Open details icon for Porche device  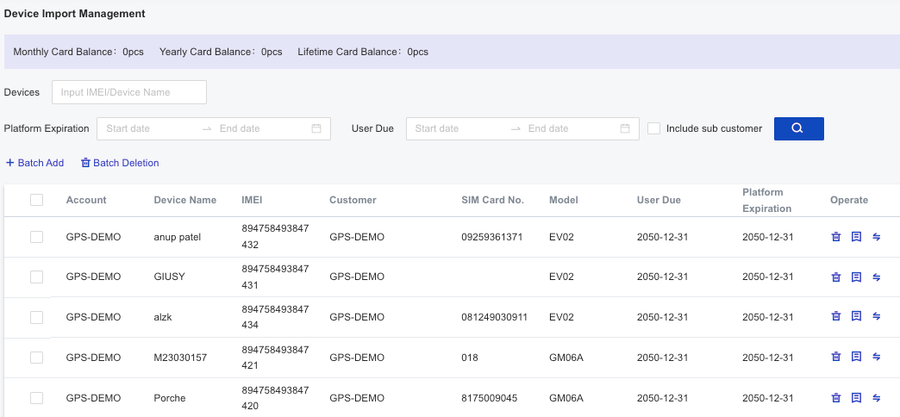[856, 397]
